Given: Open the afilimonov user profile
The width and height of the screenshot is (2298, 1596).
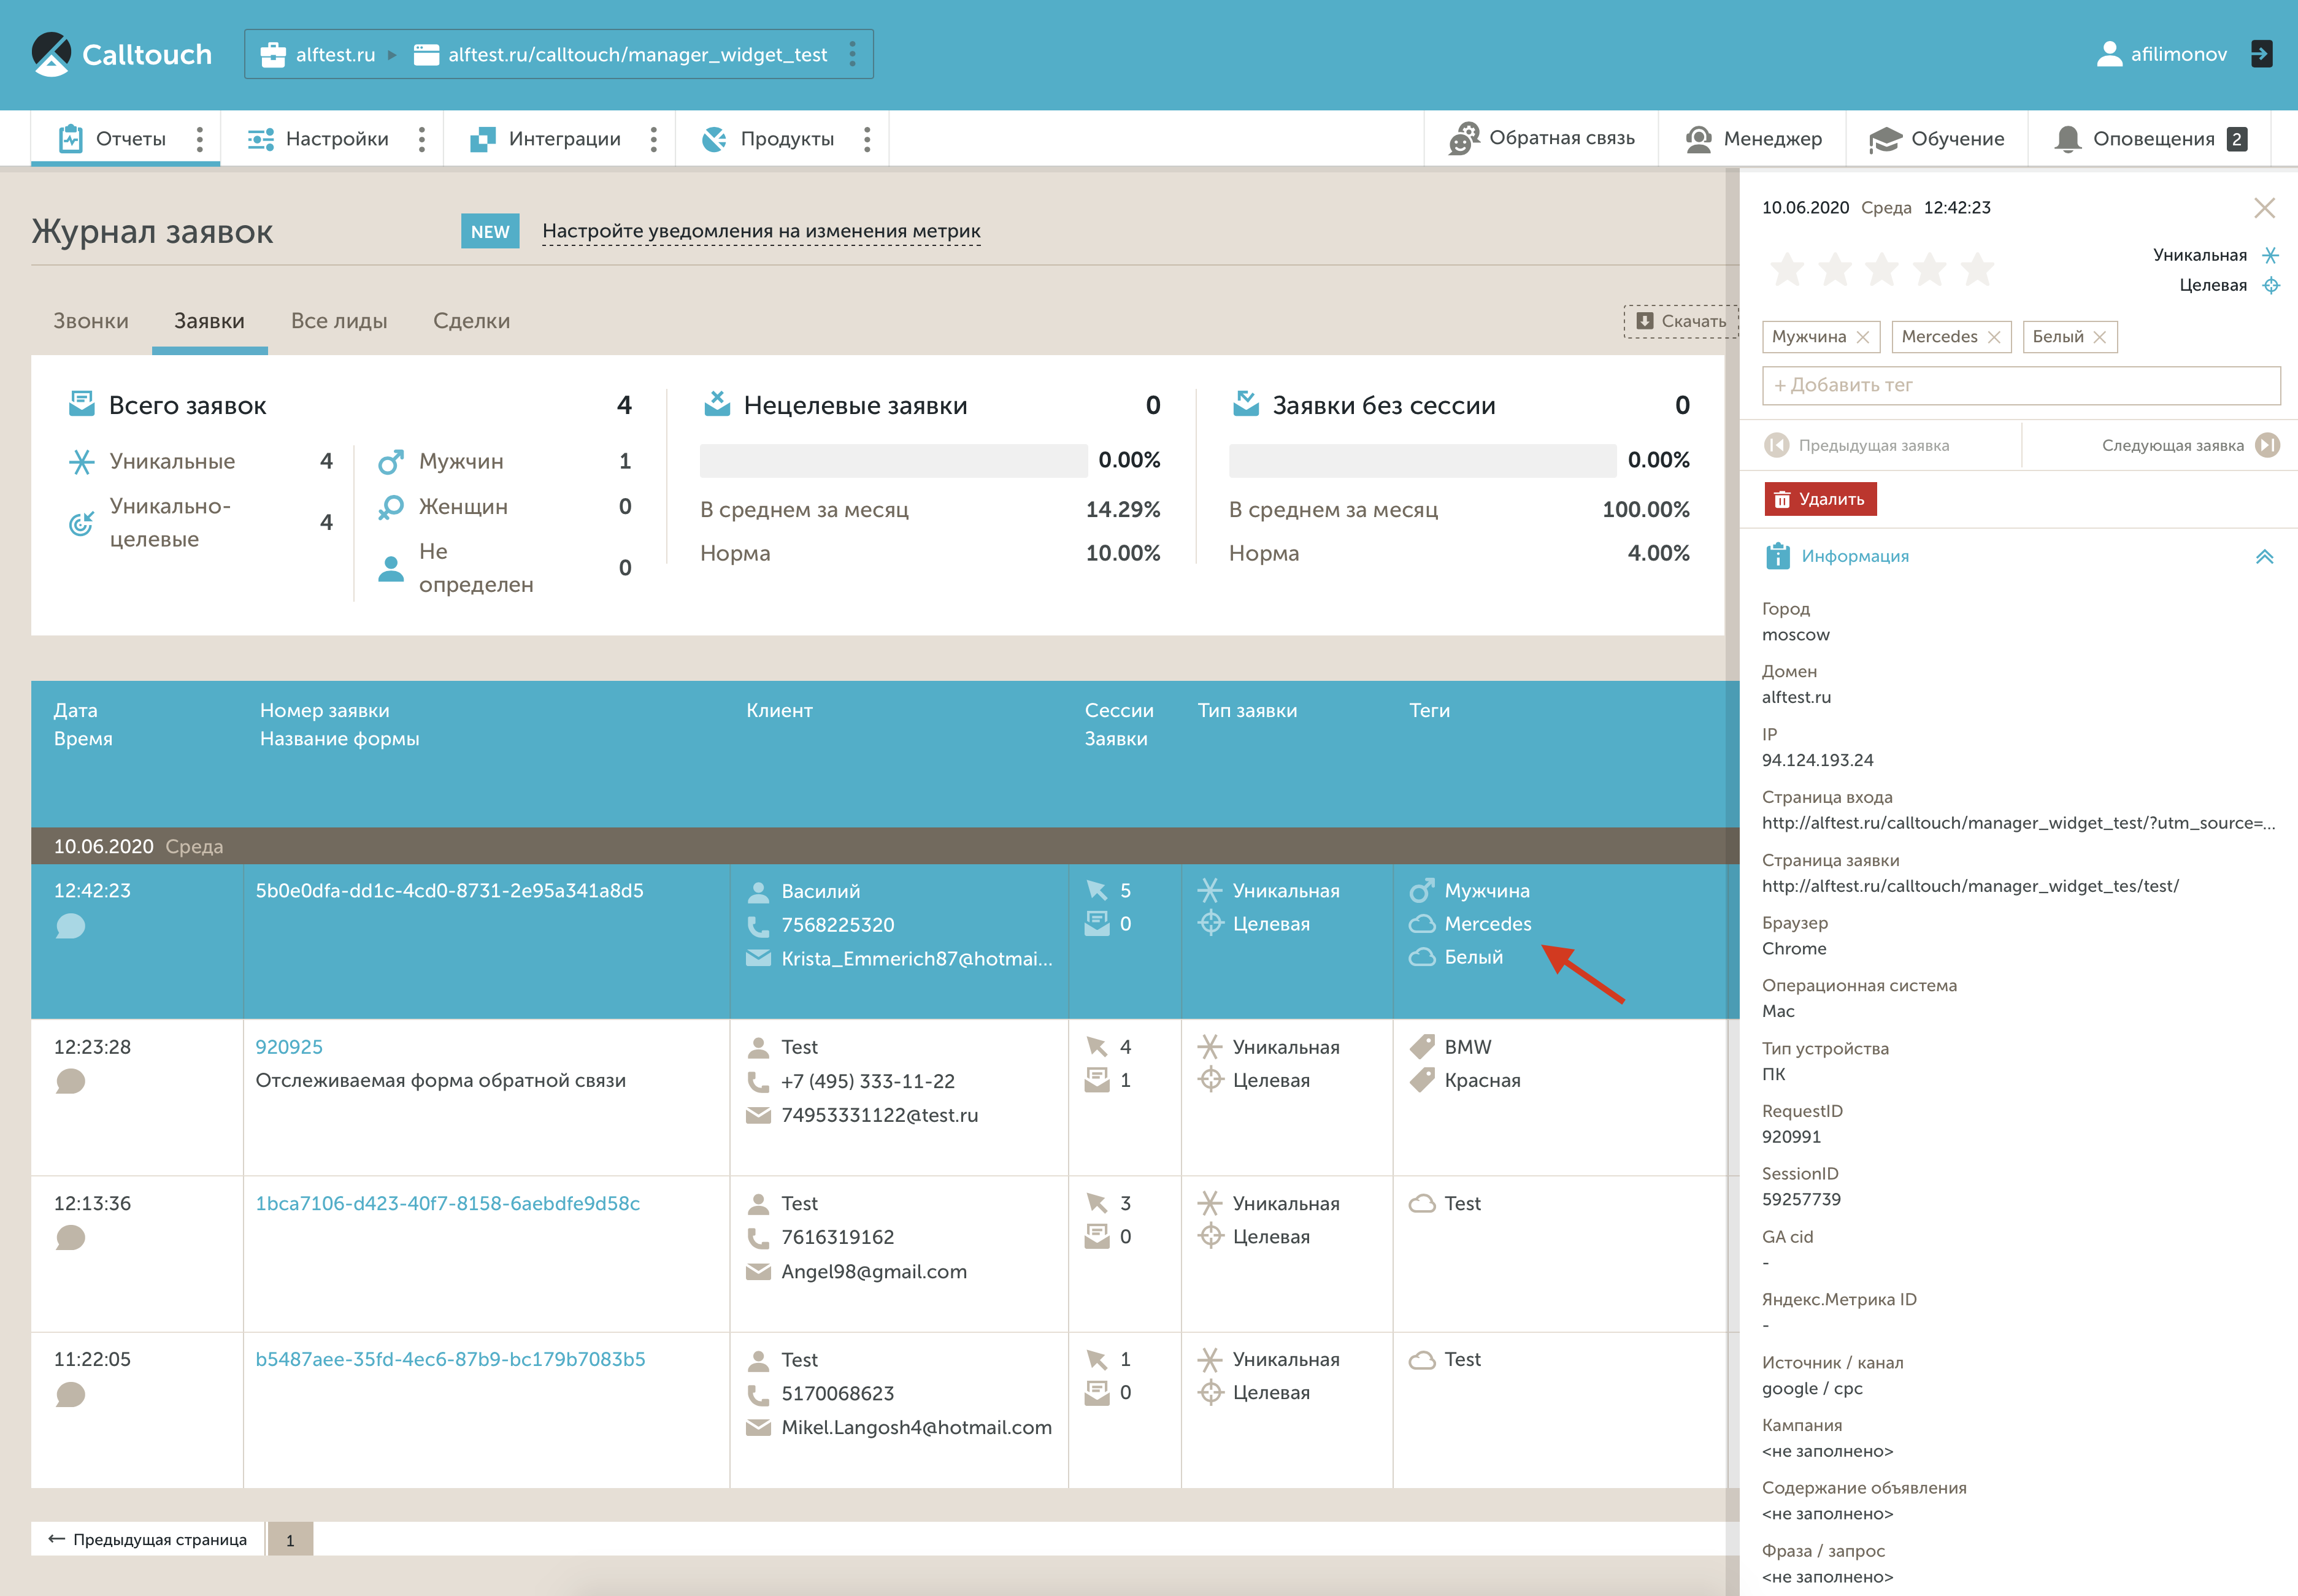Looking at the screenshot, I should click(x=2162, y=54).
